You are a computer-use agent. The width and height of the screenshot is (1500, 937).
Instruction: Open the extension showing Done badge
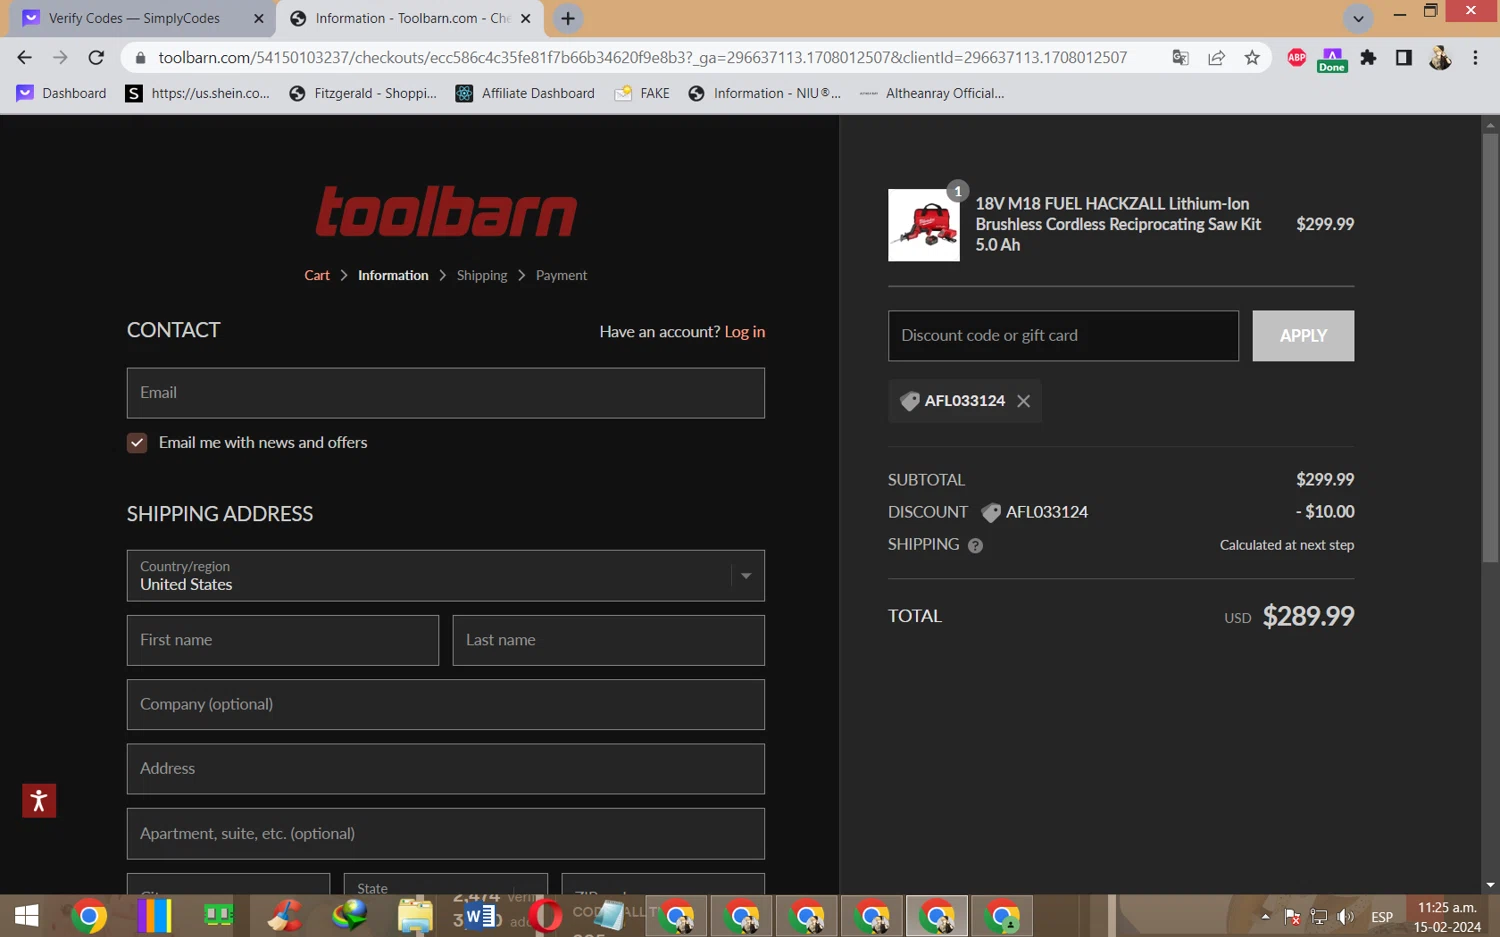click(x=1332, y=59)
